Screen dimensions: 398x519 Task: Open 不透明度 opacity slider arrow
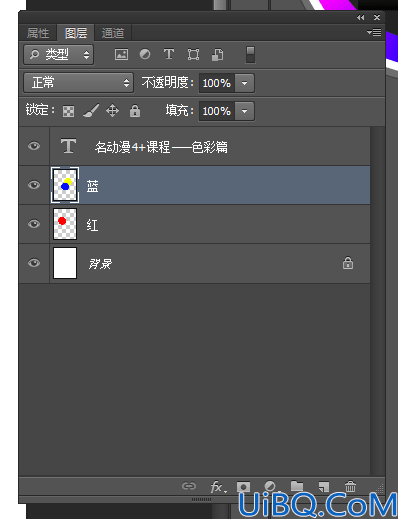[x=245, y=83]
